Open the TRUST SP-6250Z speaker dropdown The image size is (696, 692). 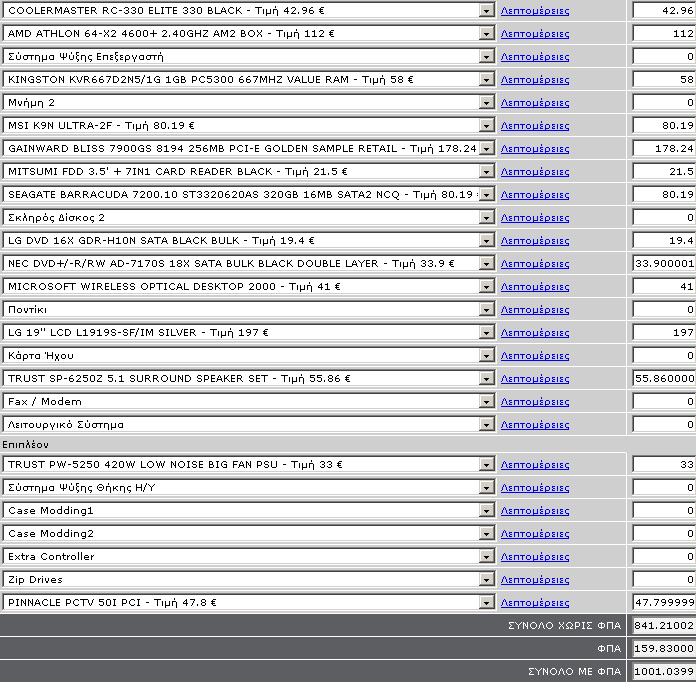coord(249,379)
